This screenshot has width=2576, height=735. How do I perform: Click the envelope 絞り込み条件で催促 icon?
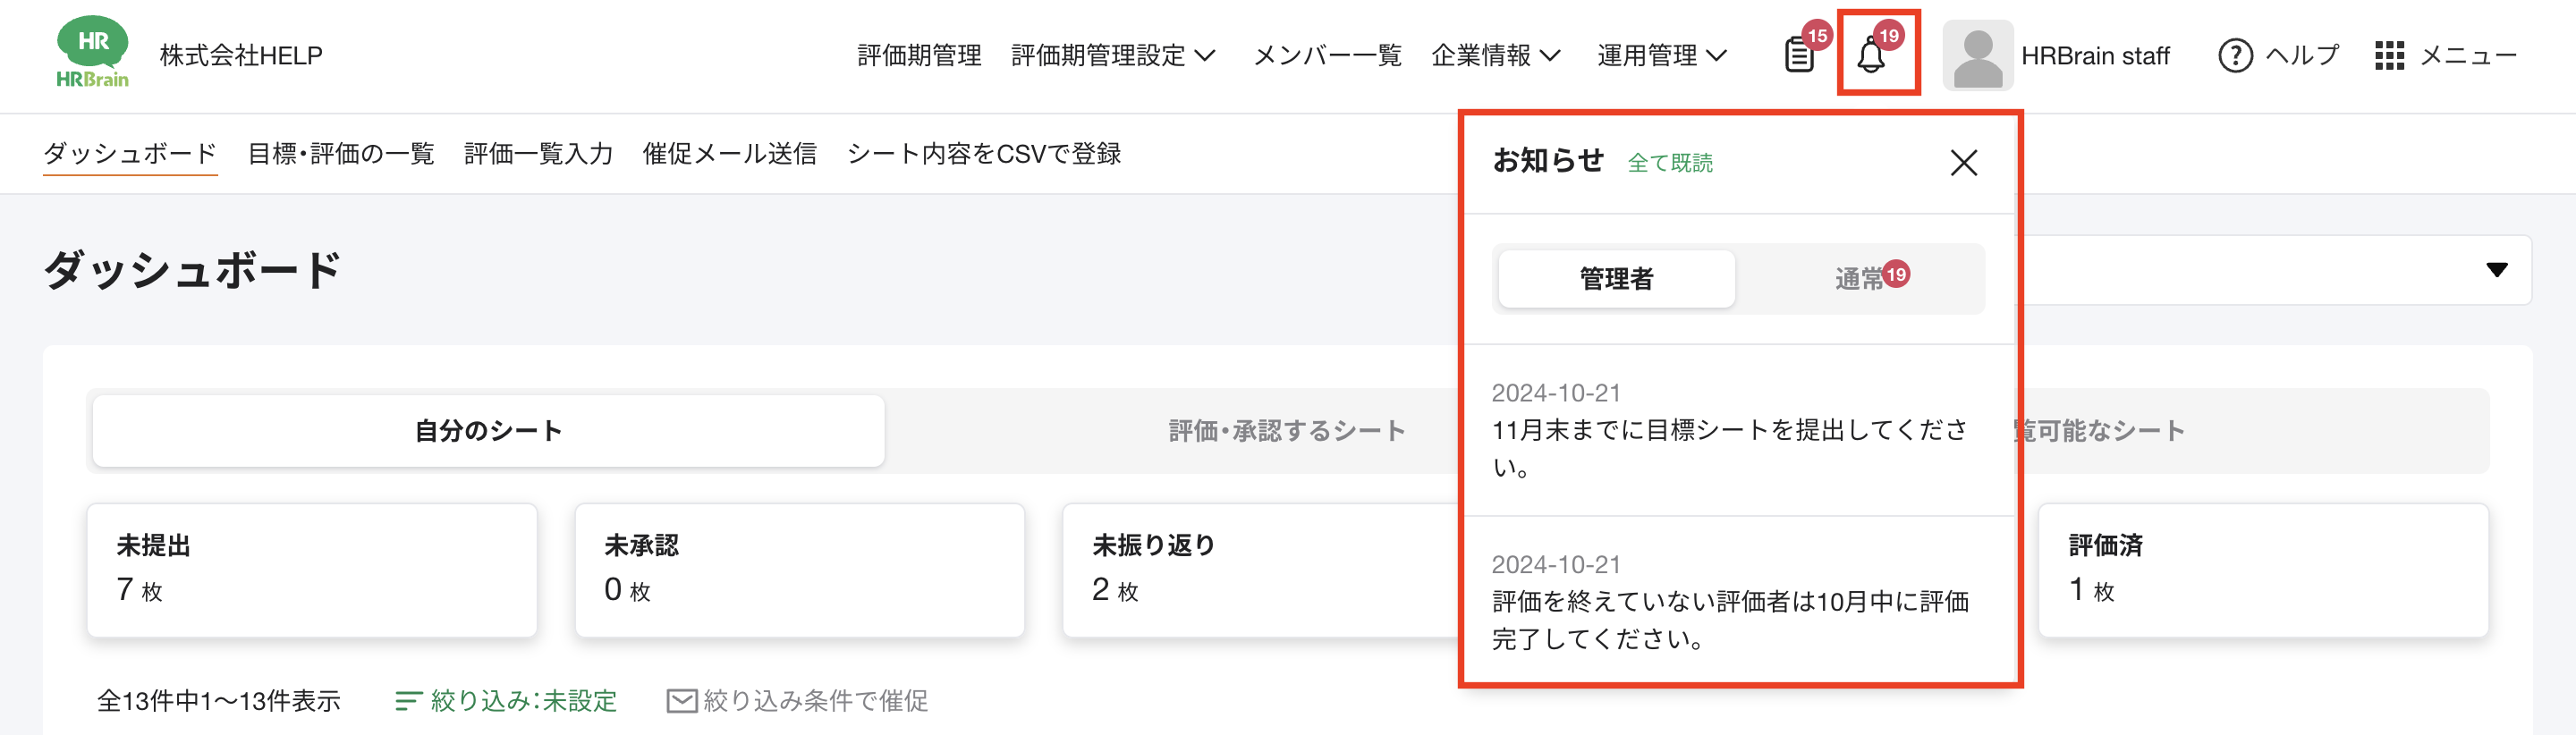pyautogui.click(x=681, y=701)
